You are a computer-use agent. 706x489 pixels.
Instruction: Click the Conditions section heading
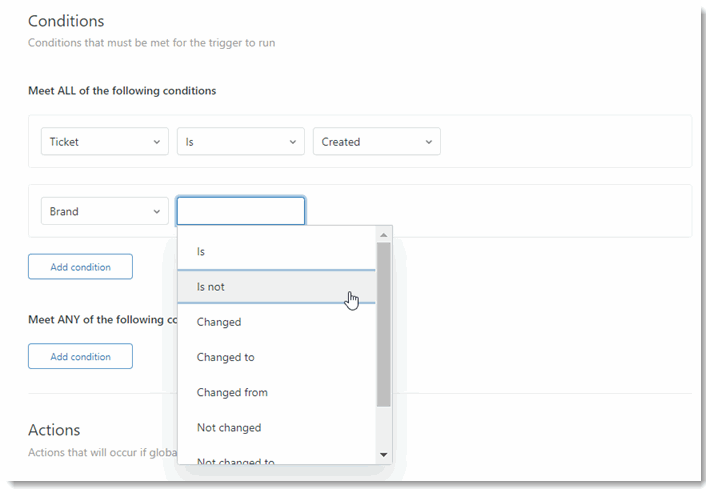tap(66, 21)
